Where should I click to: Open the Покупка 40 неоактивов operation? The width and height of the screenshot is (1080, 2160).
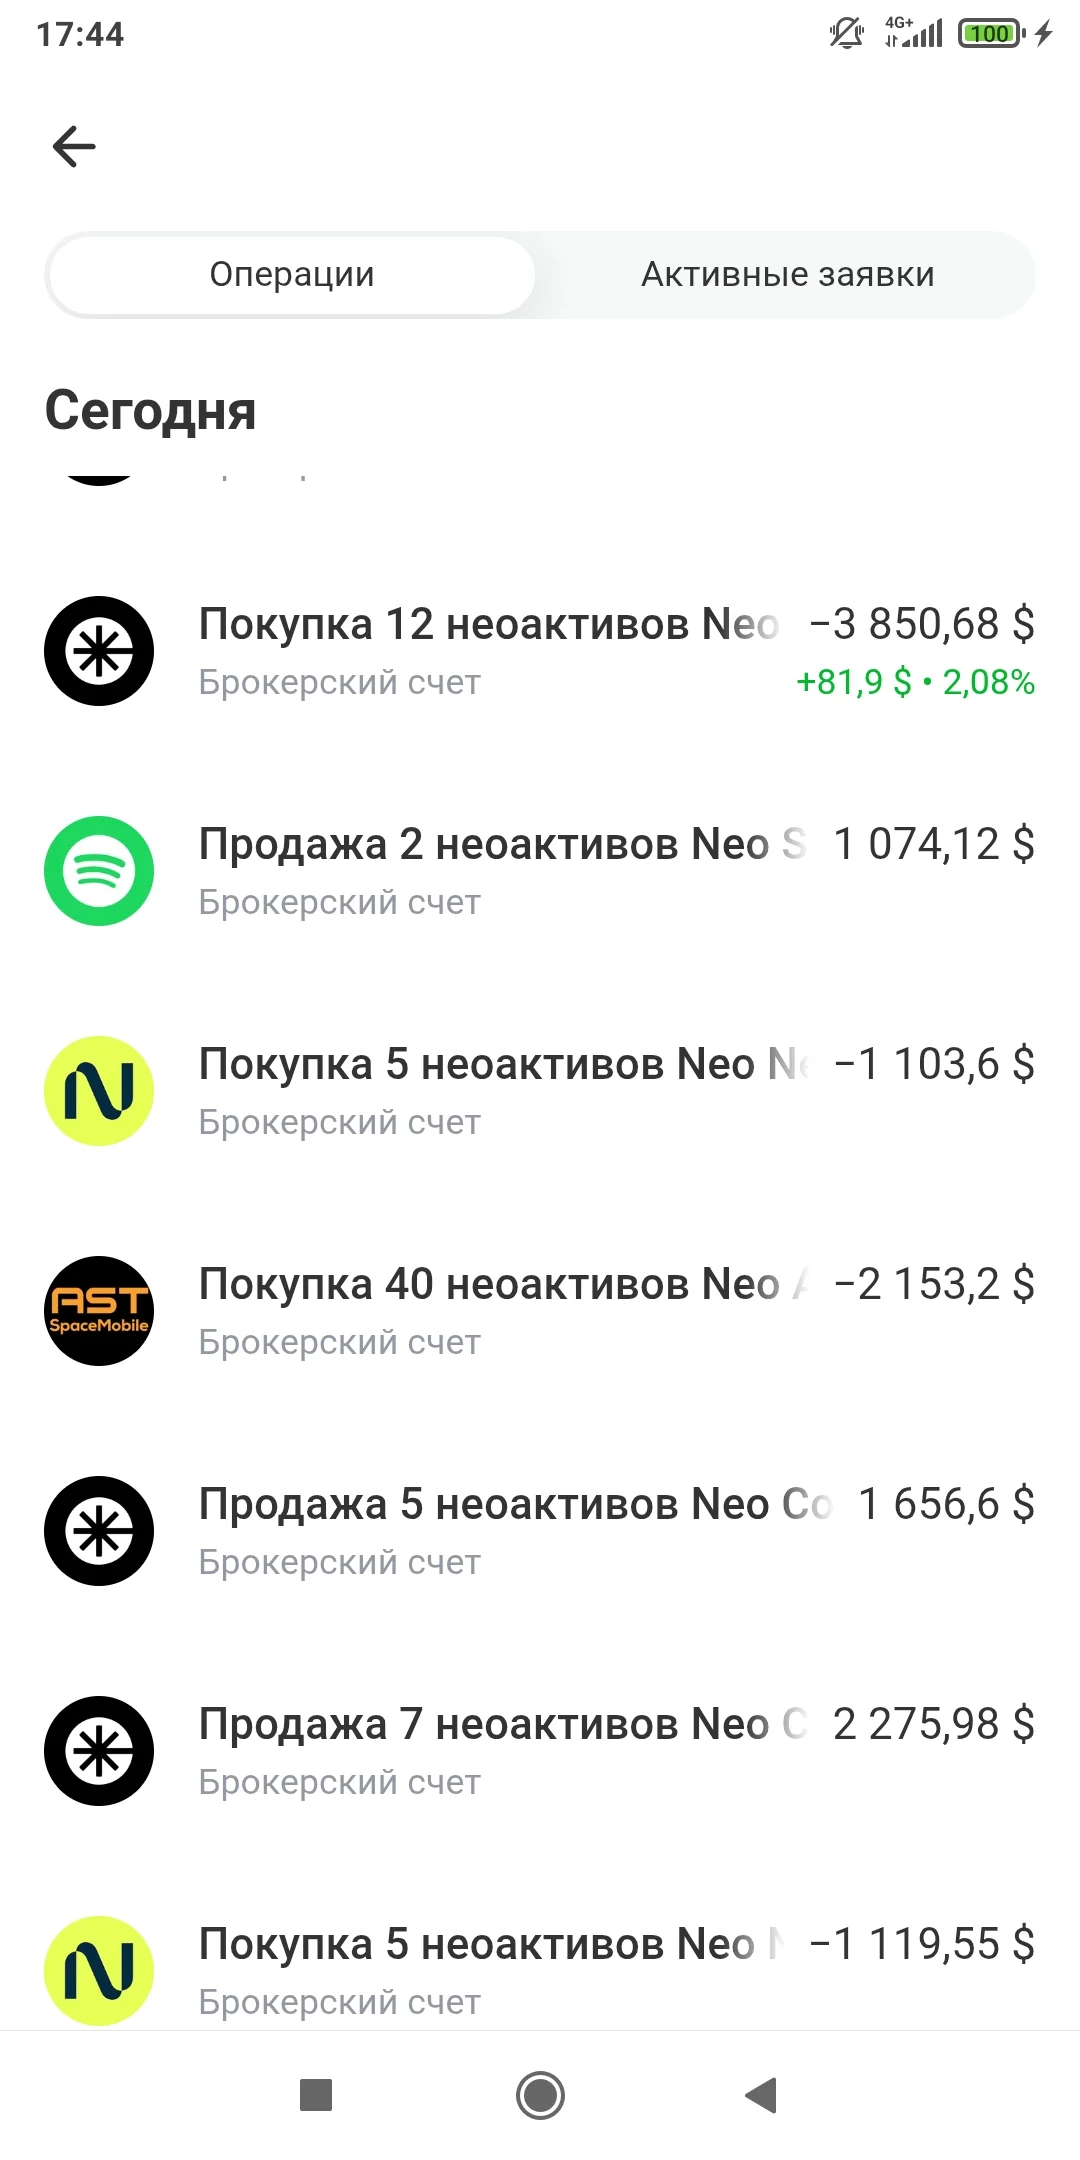pyautogui.click(x=540, y=1311)
